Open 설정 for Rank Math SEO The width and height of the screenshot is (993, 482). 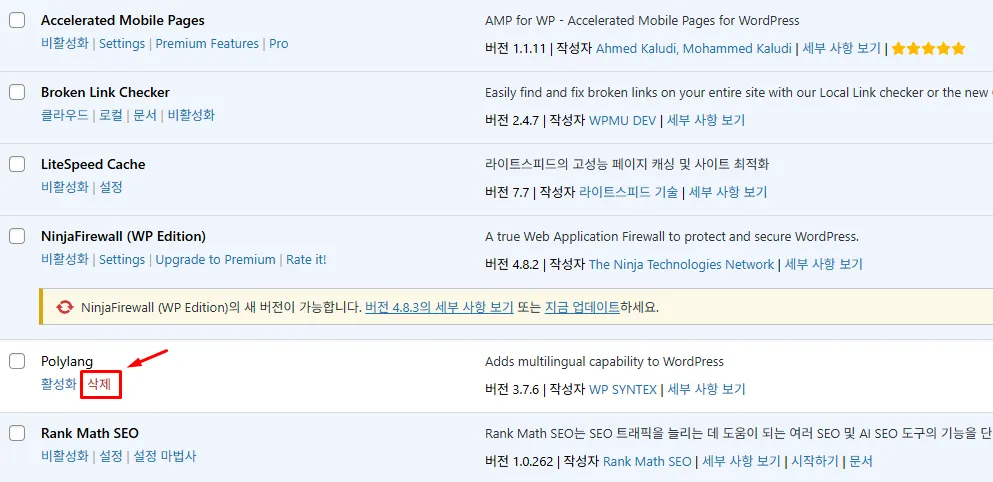[111, 457]
